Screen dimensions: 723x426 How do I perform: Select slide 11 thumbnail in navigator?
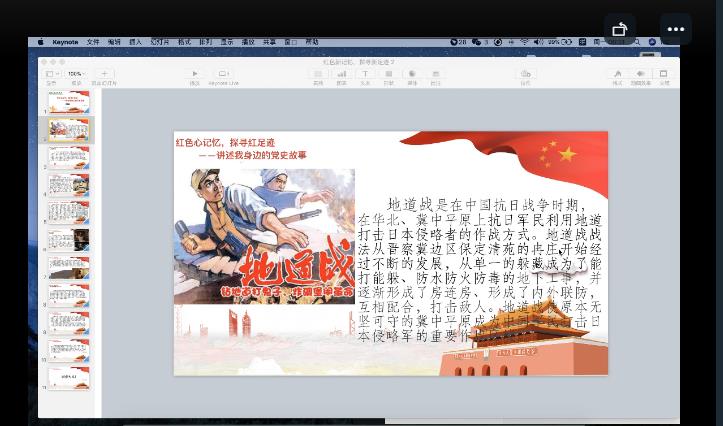69,379
